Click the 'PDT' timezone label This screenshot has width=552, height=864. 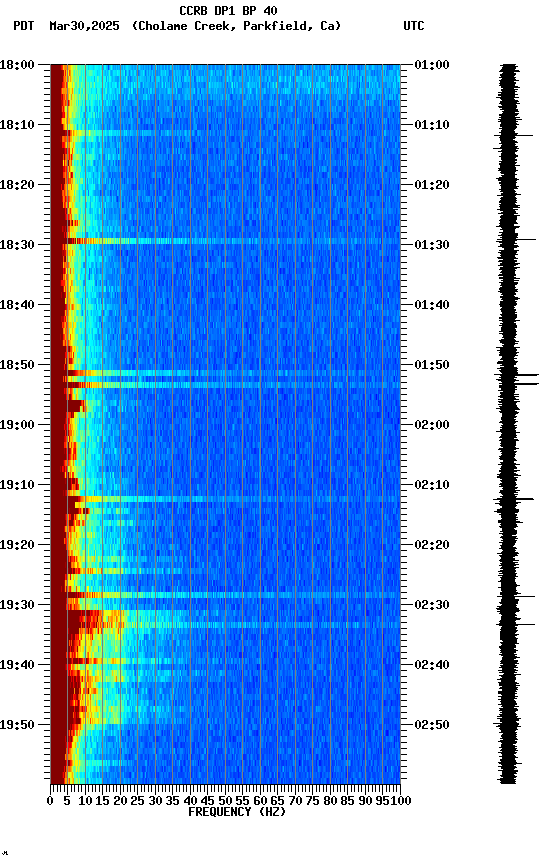coord(24,26)
